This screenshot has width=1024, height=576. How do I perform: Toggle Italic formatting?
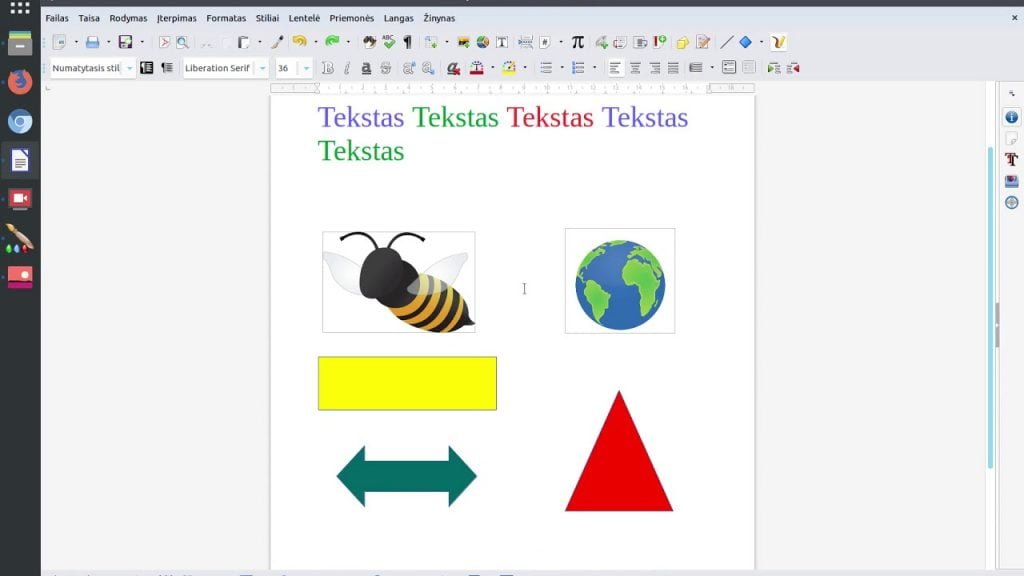coord(347,68)
